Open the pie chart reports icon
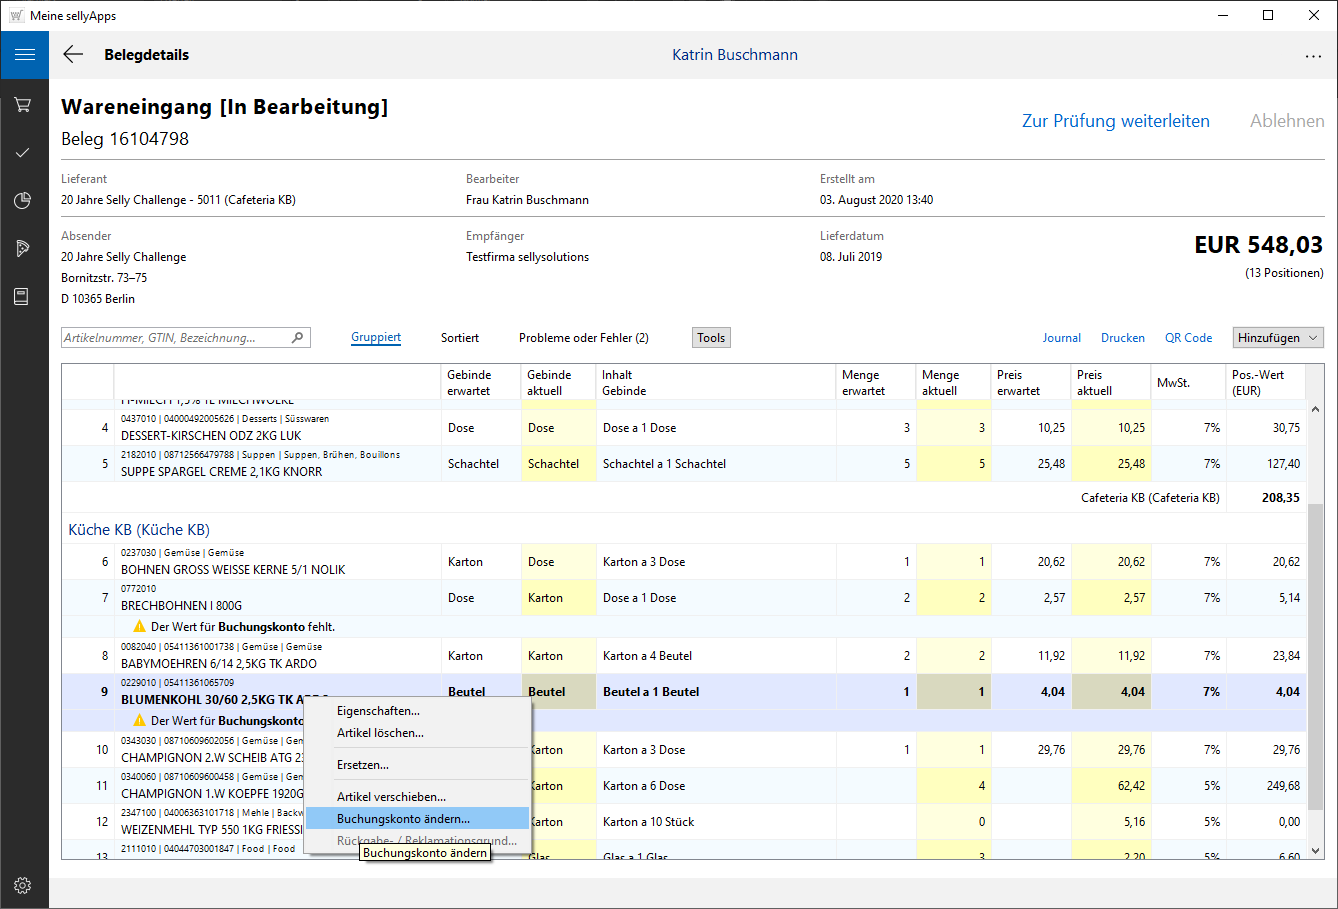 pyautogui.click(x=23, y=201)
